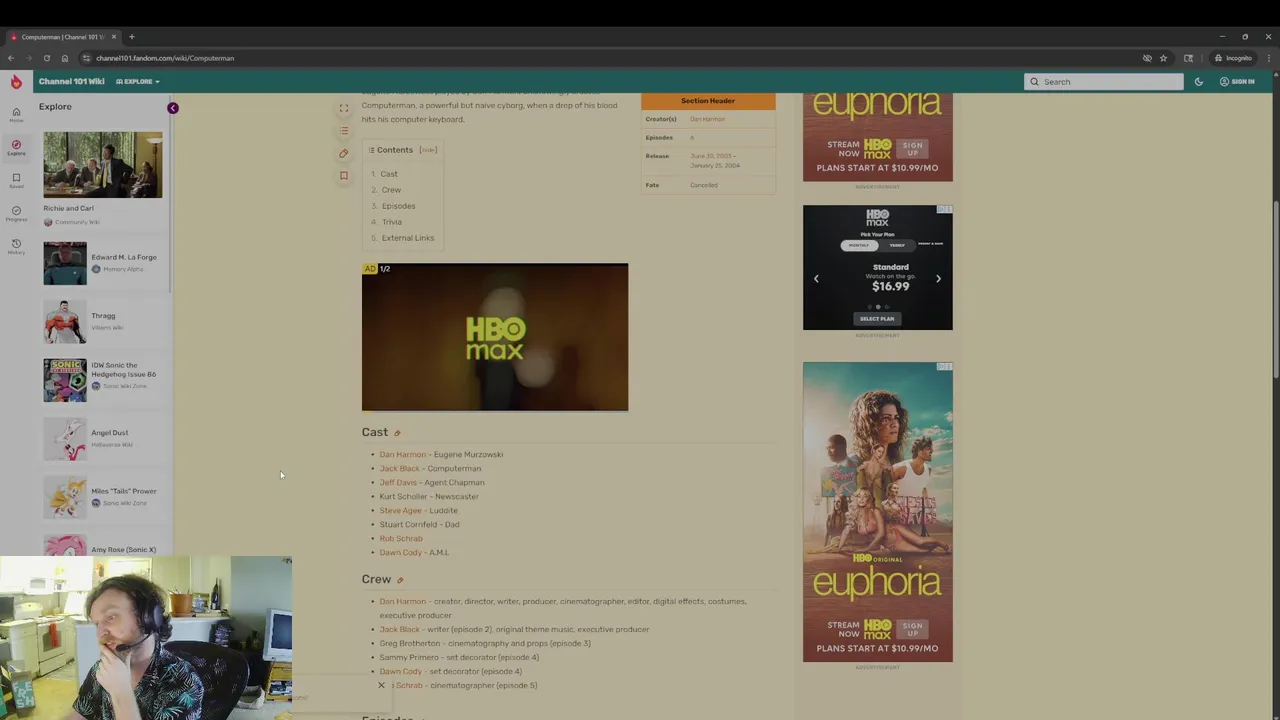
Task: Jump to Crew in Contents
Action: [x=391, y=190]
